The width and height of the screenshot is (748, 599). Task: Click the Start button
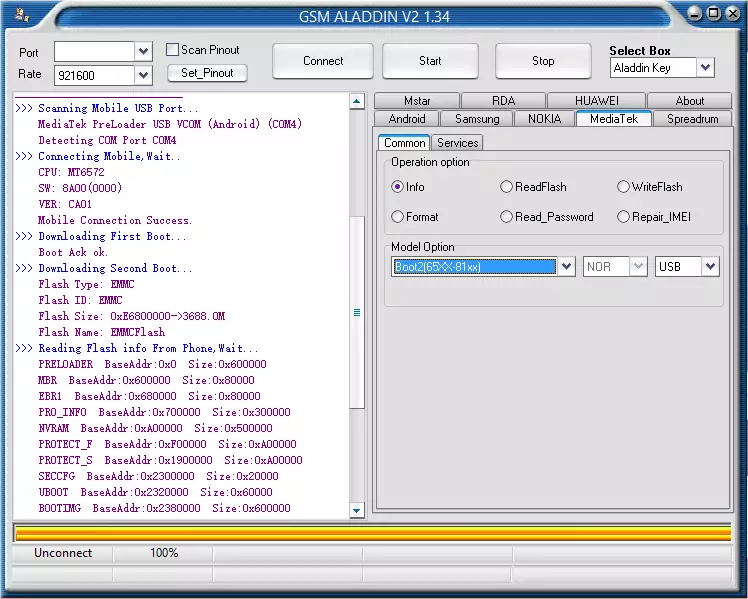(430, 61)
